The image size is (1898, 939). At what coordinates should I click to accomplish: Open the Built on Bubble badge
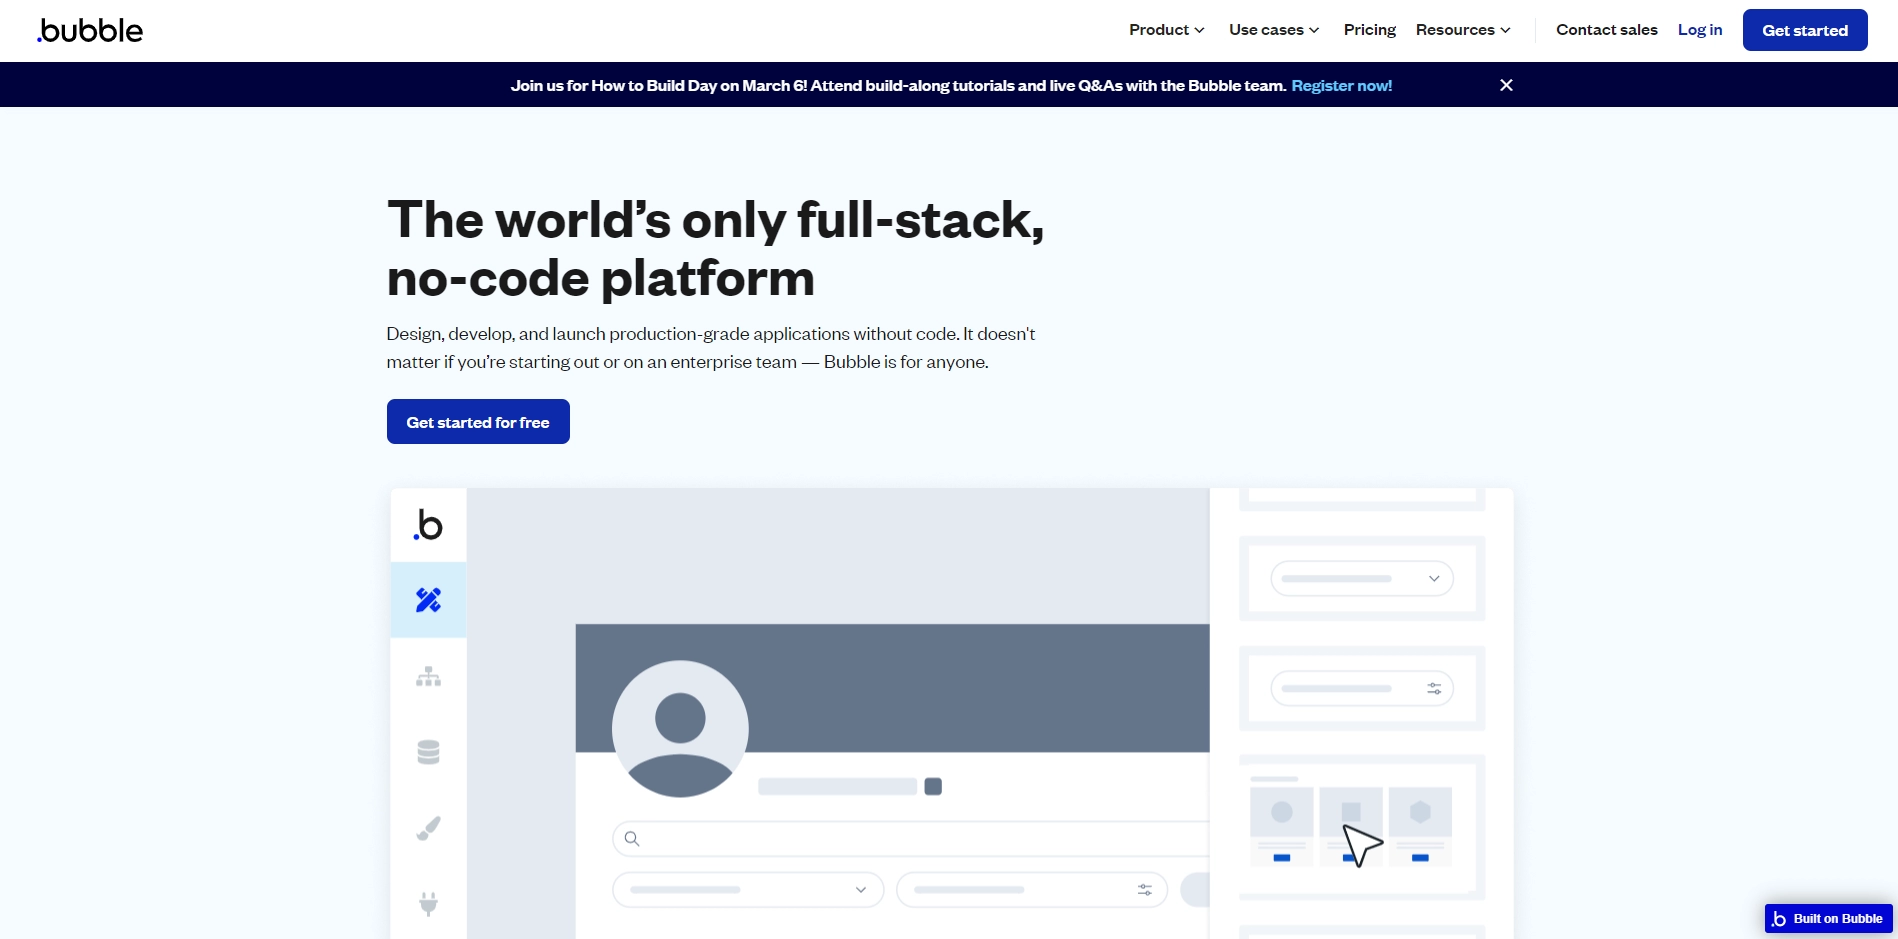tap(1828, 918)
